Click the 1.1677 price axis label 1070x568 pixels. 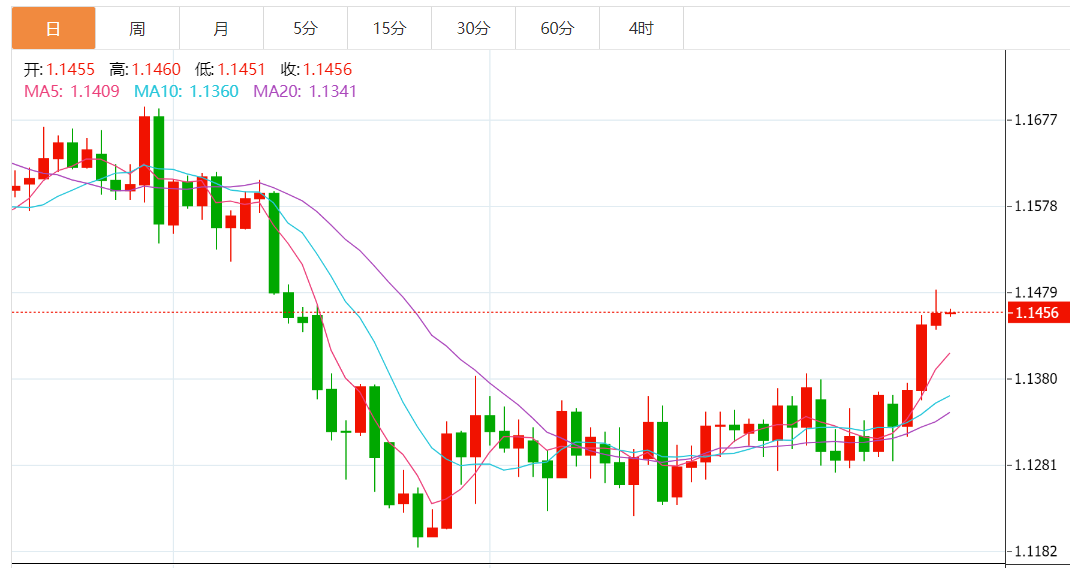[1035, 120]
